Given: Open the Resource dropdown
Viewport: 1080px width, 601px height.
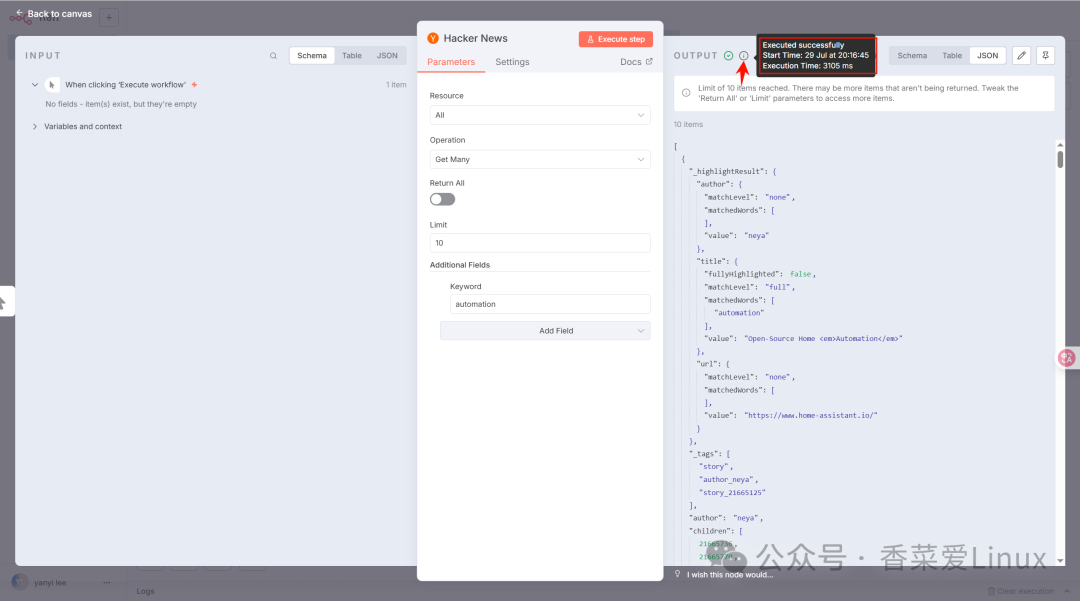Looking at the screenshot, I should click(x=540, y=115).
